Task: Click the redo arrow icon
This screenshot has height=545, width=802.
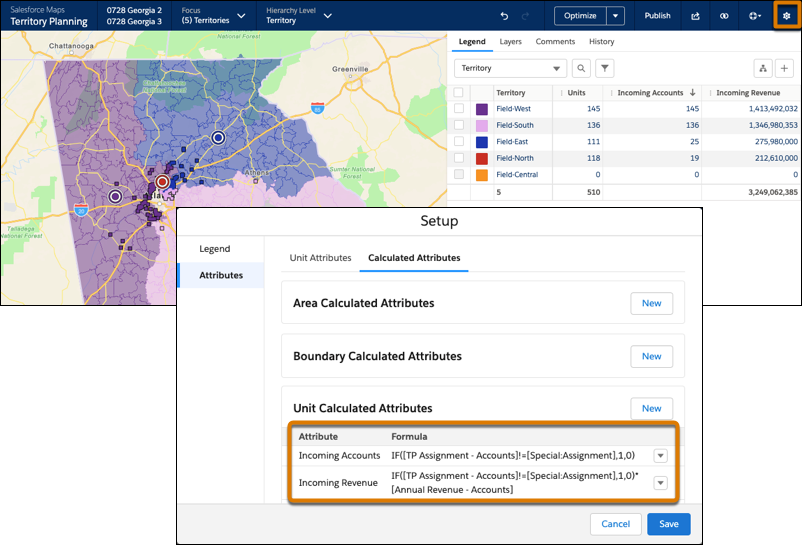Action: tap(525, 16)
